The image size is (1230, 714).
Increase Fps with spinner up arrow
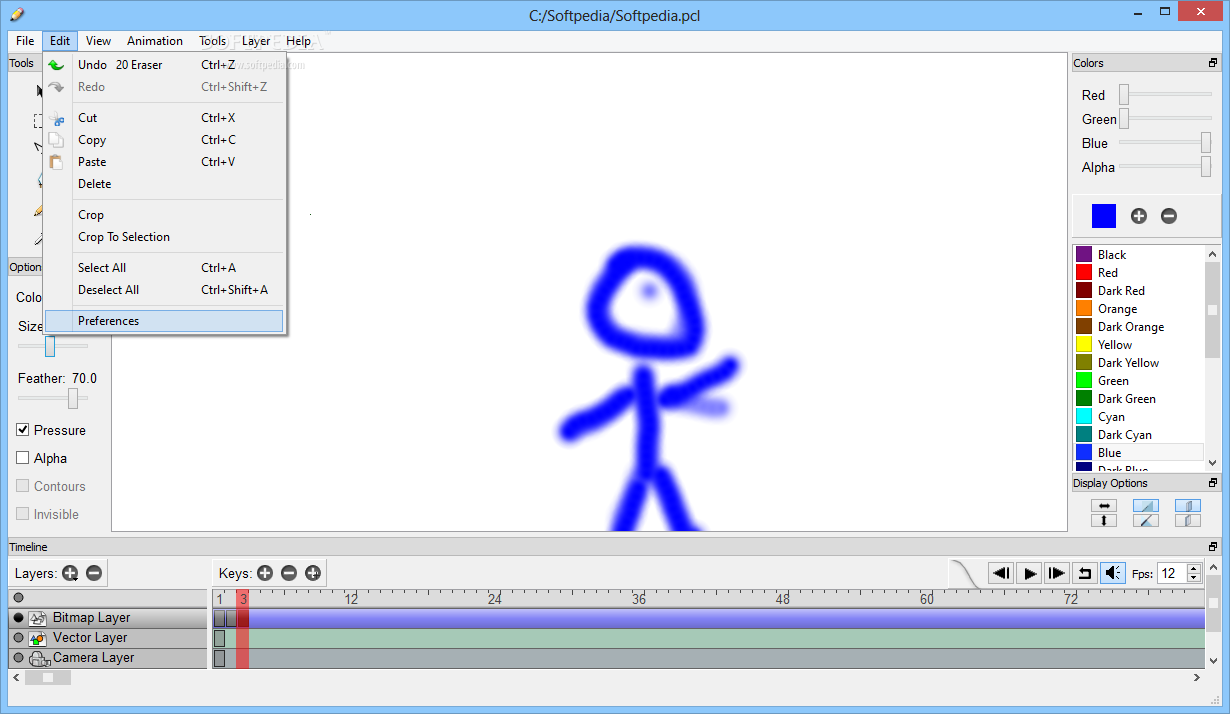click(x=1193, y=569)
